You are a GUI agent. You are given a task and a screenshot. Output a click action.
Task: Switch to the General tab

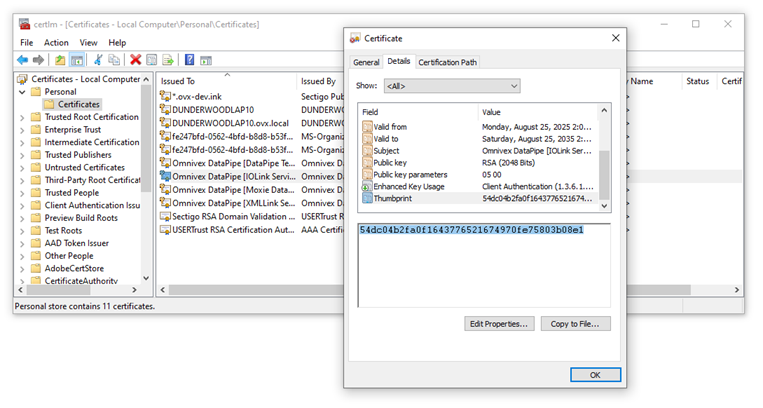[x=365, y=62]
